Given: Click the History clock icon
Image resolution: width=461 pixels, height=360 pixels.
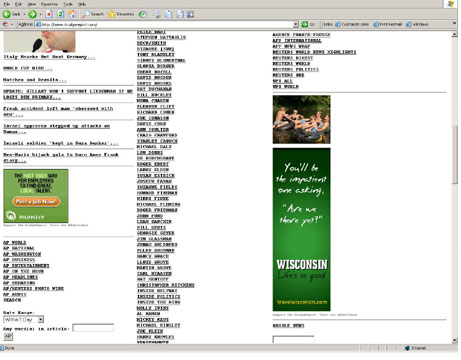Looking at the screenshot, I should [142, 14].
